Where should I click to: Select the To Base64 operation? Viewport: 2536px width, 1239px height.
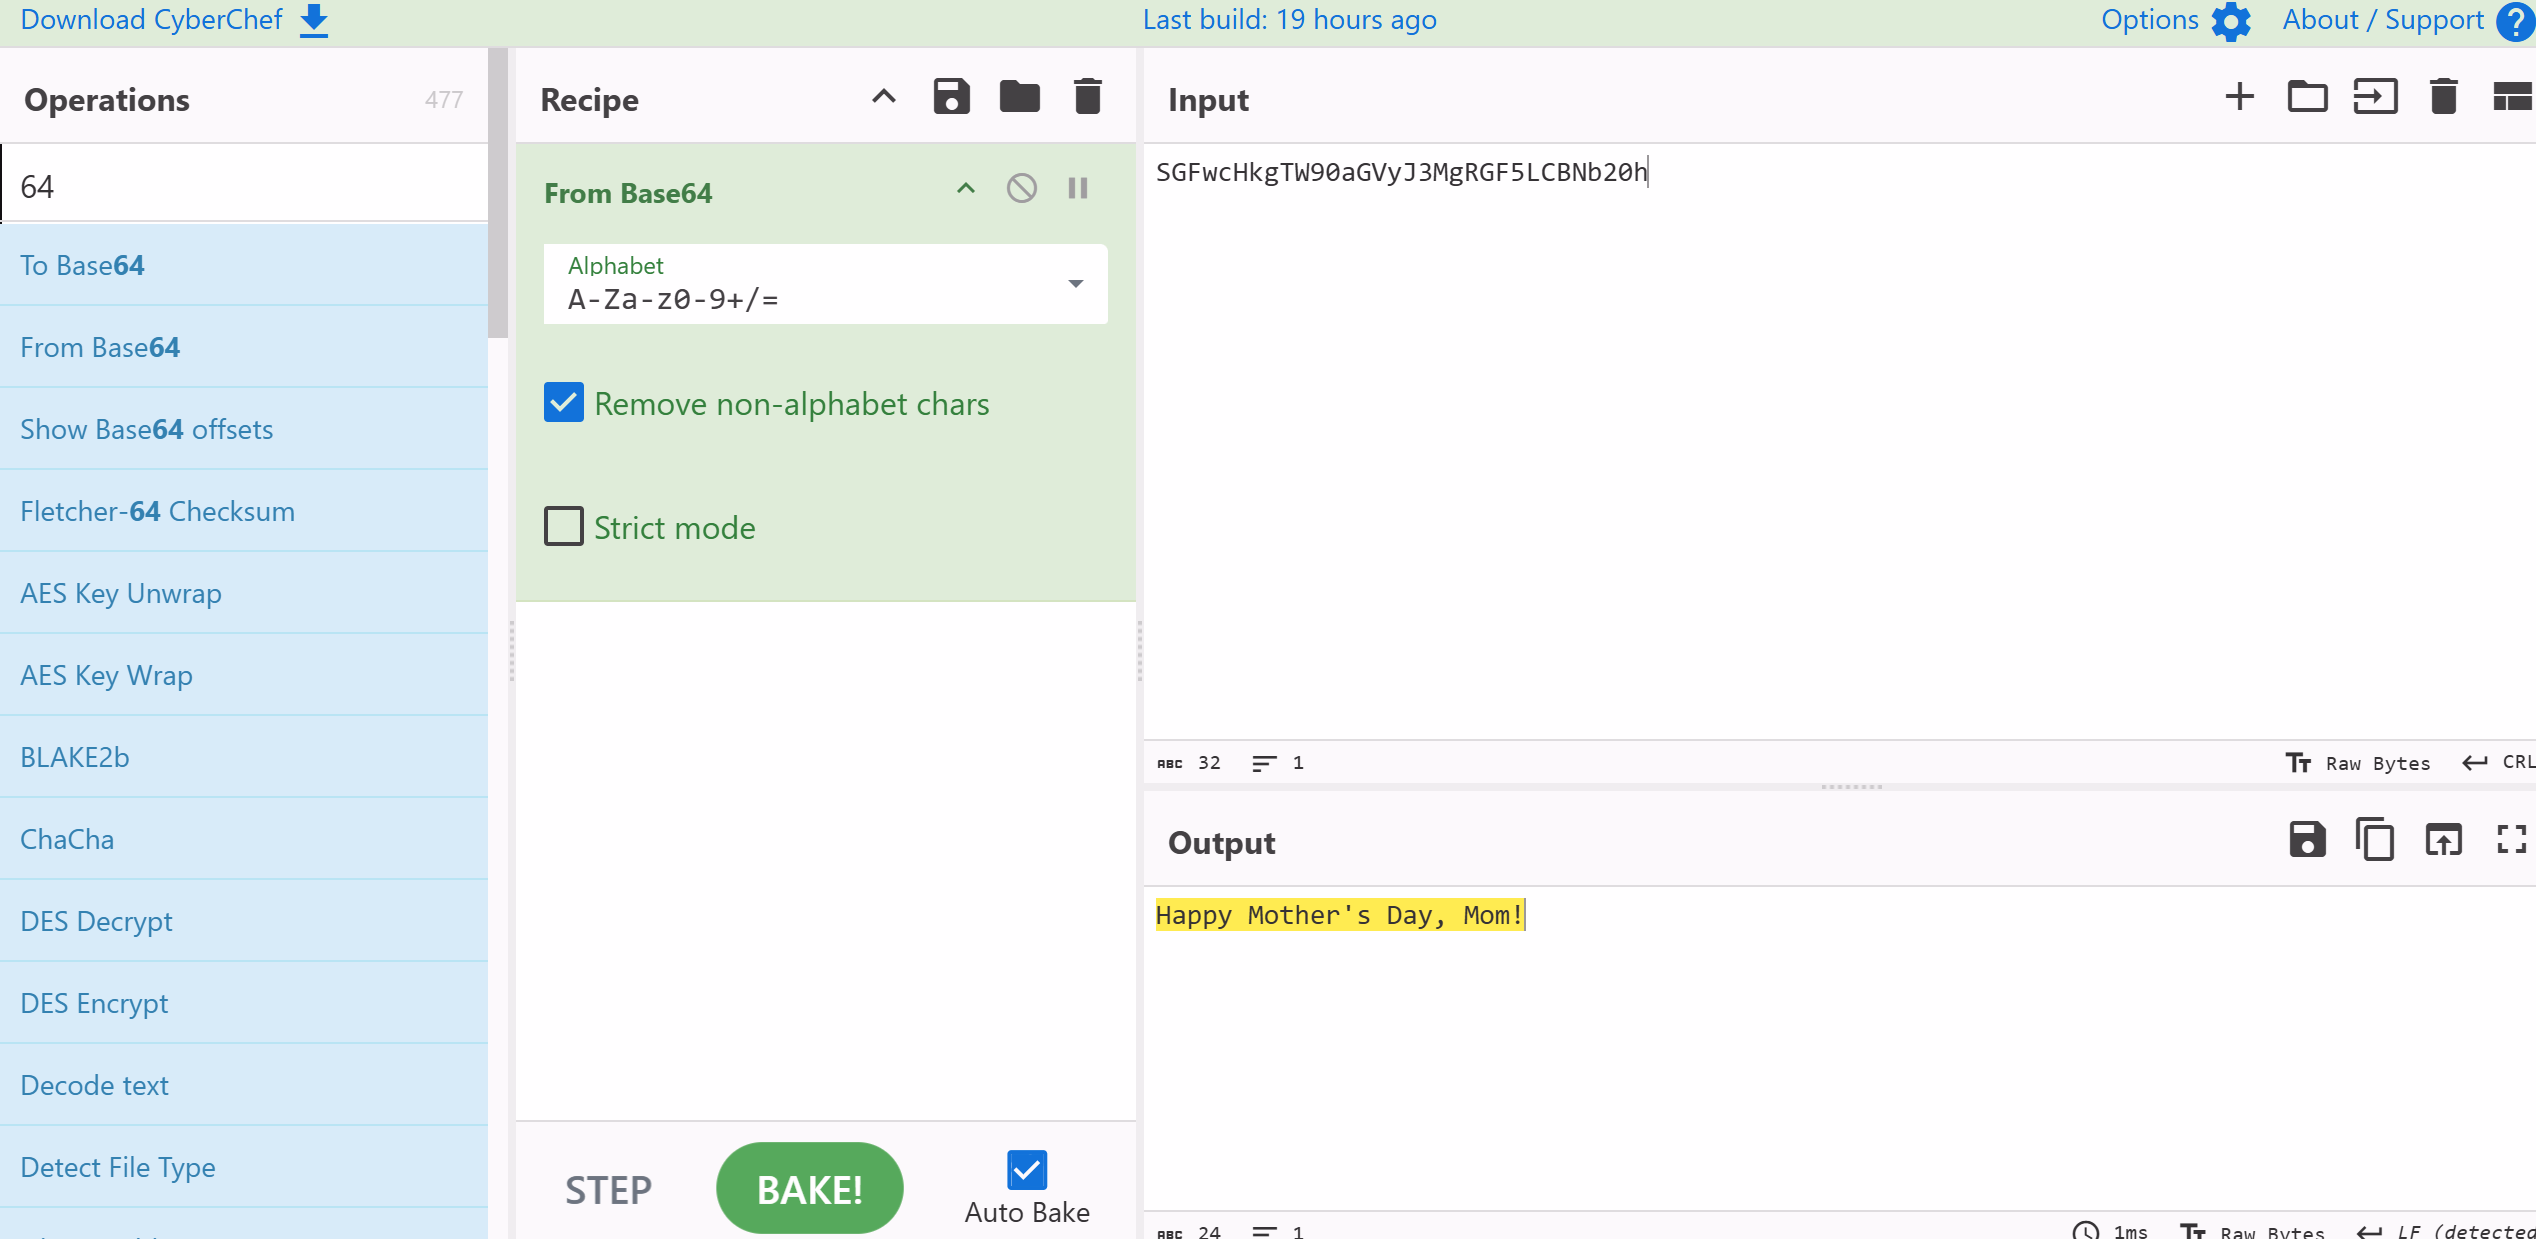(x=244, y=265)
